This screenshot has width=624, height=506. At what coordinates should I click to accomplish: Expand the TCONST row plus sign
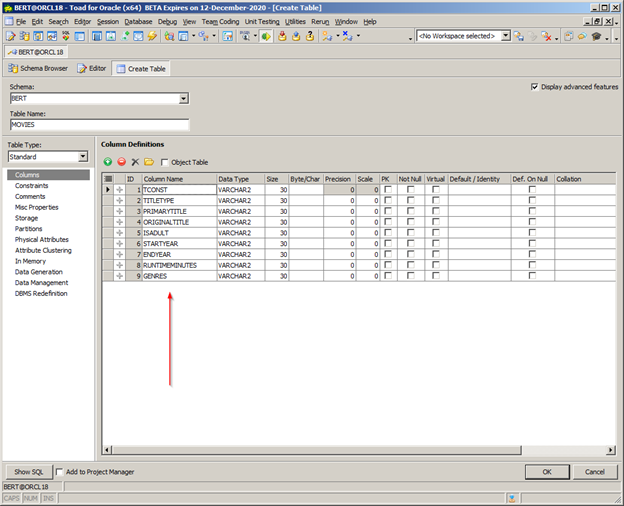(x=119, y=190)
